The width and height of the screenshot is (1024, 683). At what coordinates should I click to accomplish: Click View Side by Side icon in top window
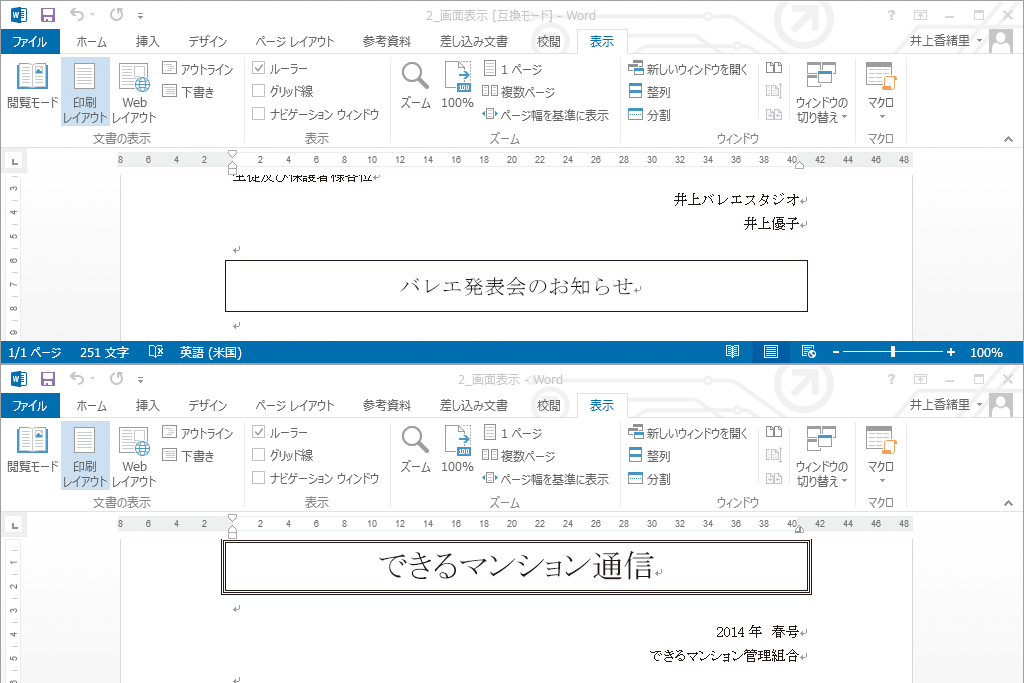(x=774, y=67)
